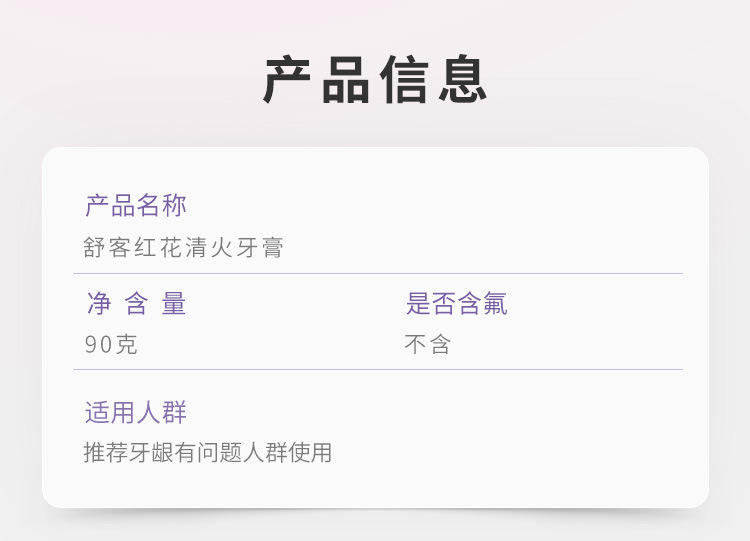Click the divider line below the product name
This screenshot has width=750, height=541.
[377, 273]
